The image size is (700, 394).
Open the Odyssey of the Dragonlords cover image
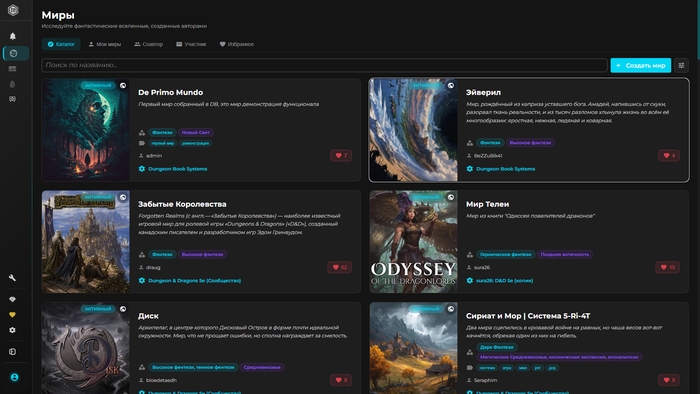[413, 242]
